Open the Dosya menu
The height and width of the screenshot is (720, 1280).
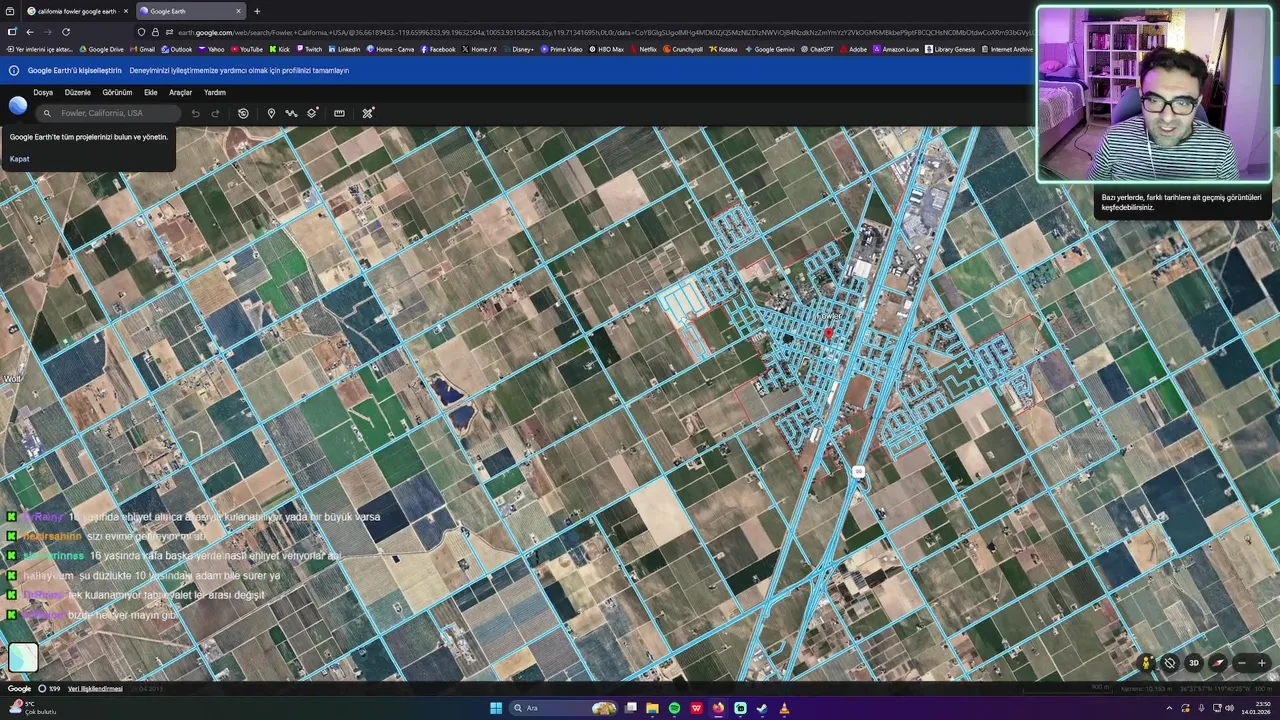(43, 92)
